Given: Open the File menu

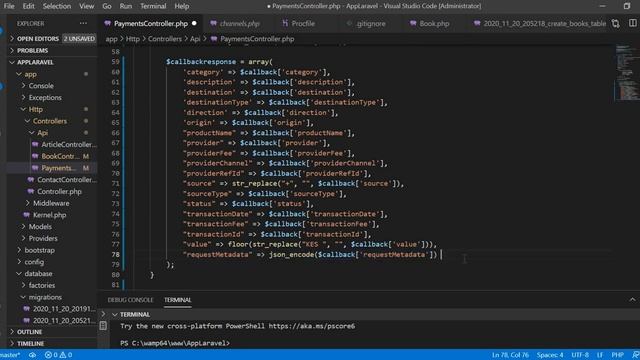Looking at the screenshot, I should tap(9, 6).
